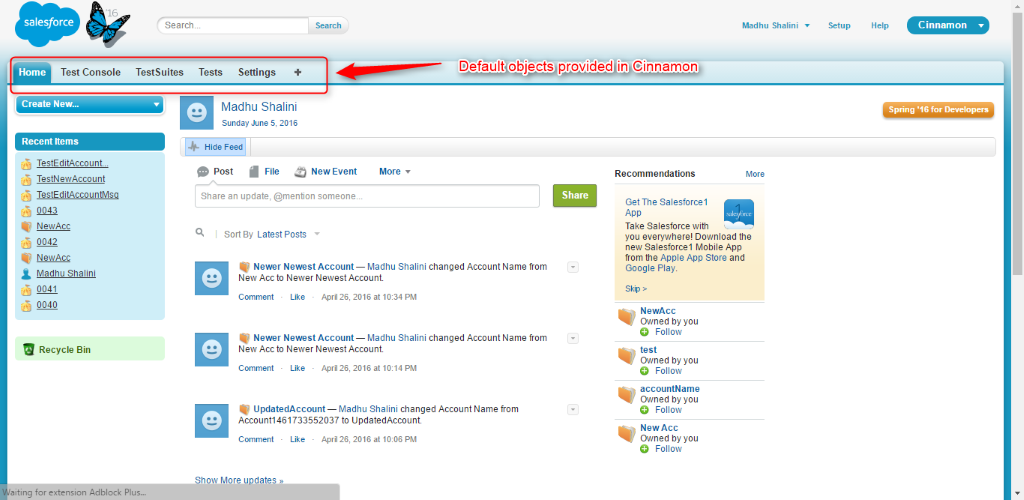
Task: Open the Setup link
Action: (x=839, y=25)
